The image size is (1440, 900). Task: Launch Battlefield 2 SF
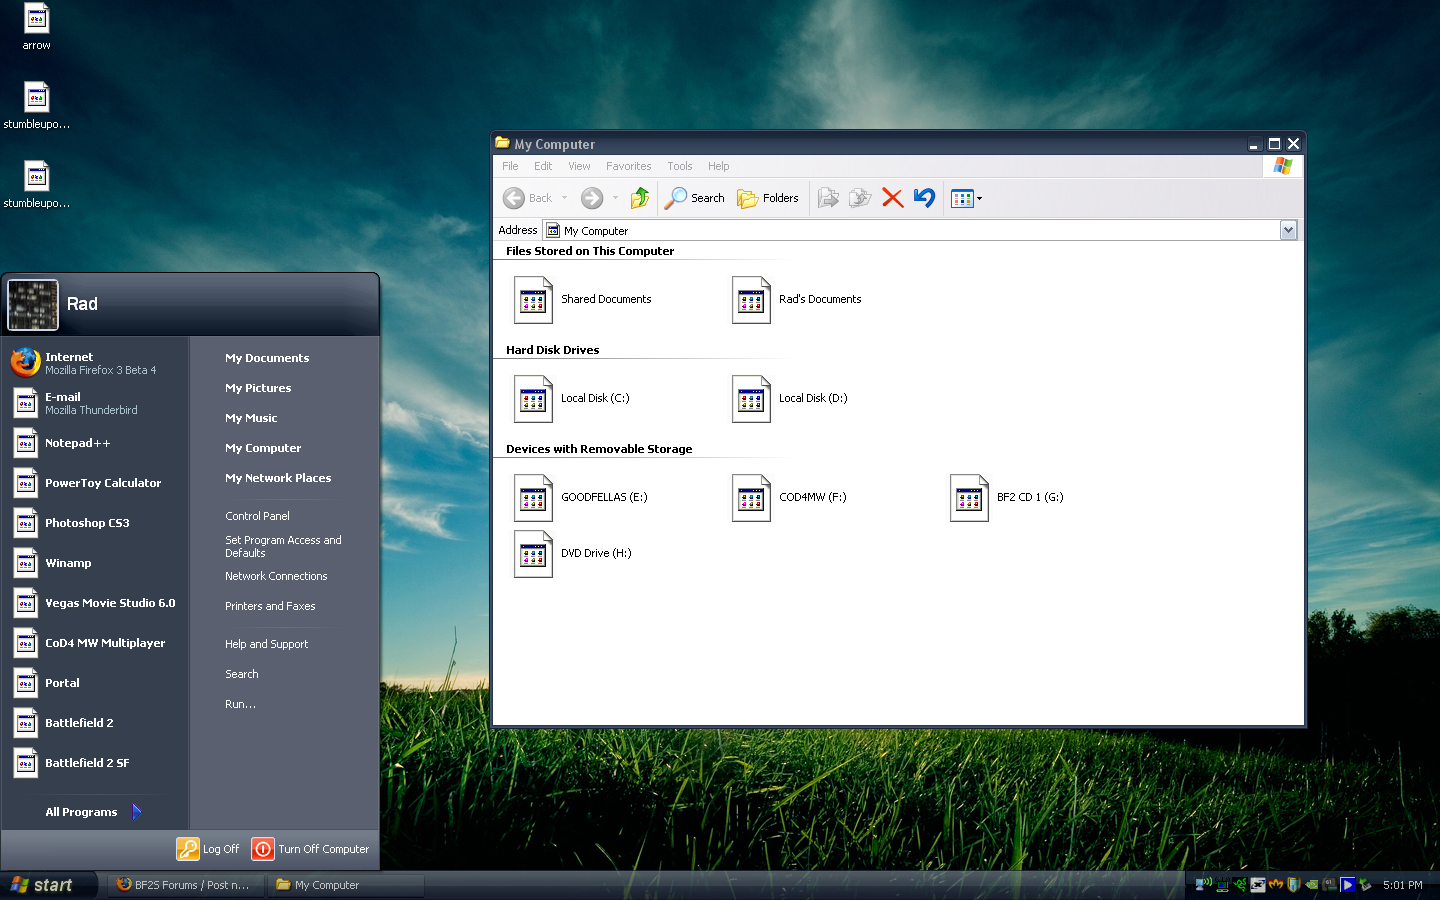point(96,763)
